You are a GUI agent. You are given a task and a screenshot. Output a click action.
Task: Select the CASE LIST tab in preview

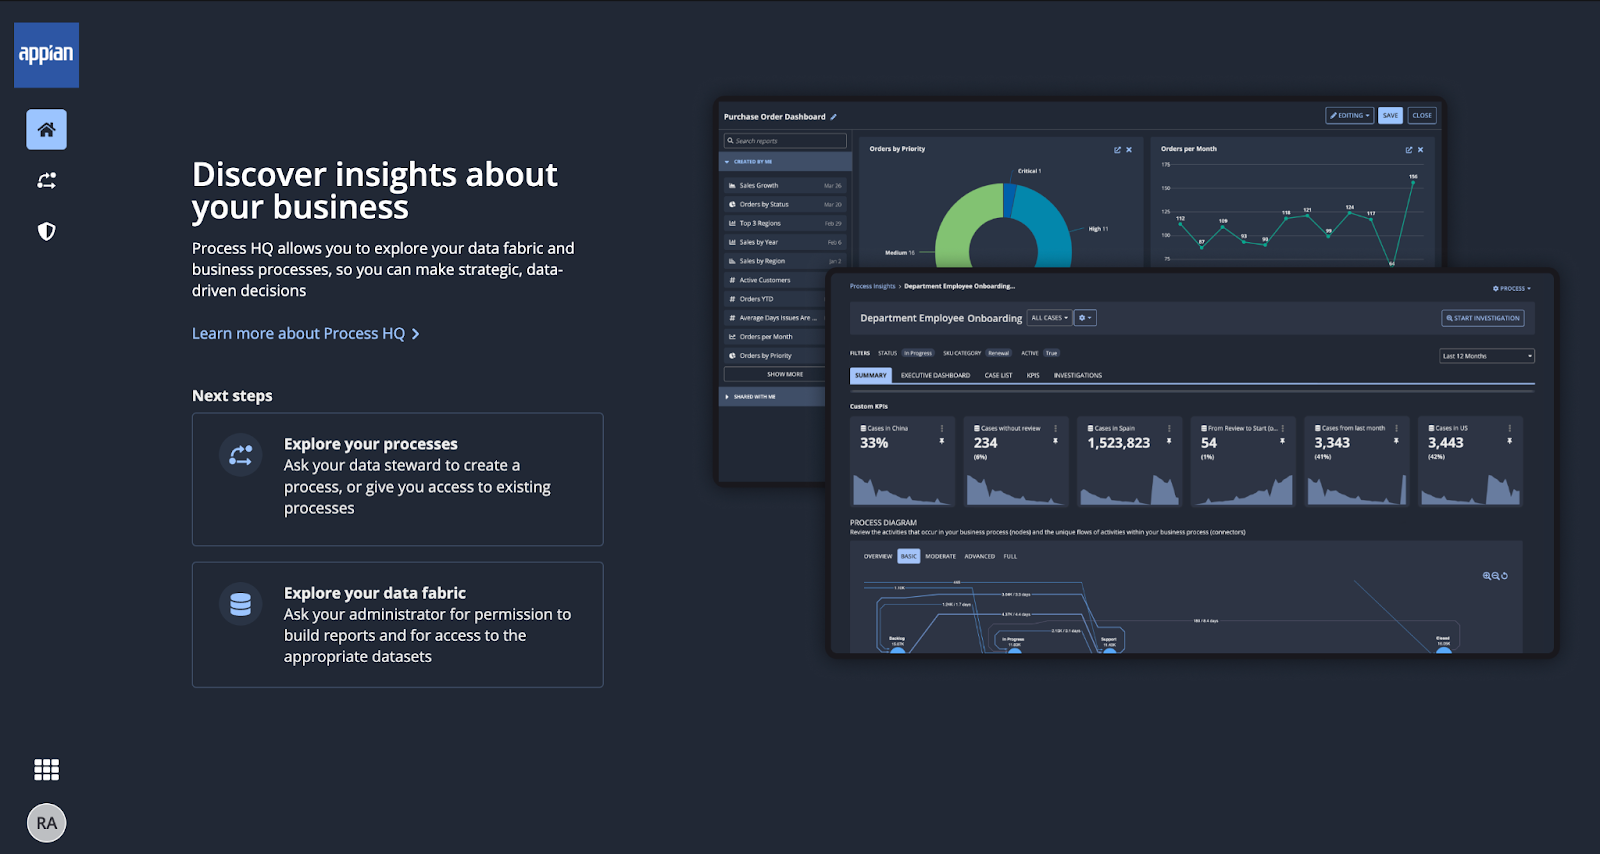pos(998,376)
